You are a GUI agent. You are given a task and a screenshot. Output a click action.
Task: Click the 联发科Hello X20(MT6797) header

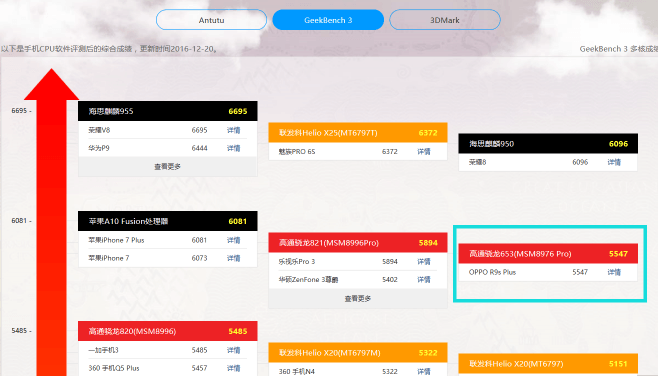point(548,363)
